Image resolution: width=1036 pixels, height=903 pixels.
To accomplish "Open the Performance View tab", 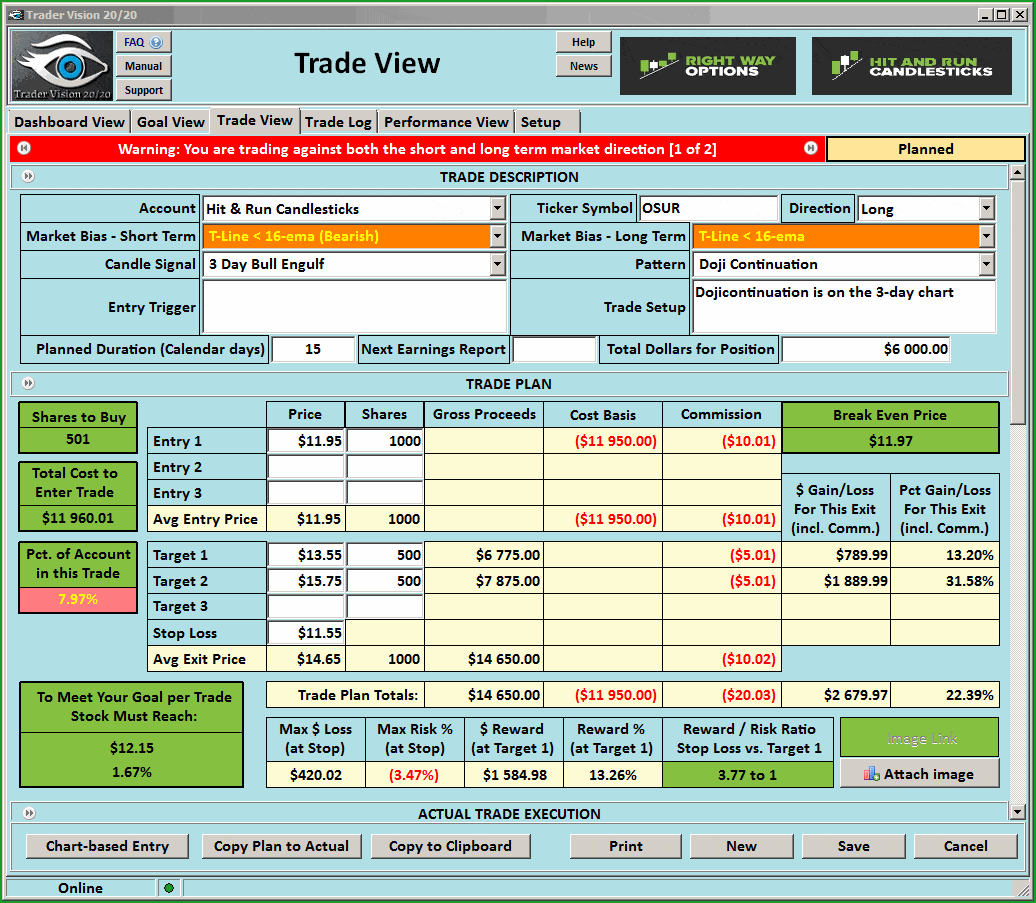I will pos(446,122).
